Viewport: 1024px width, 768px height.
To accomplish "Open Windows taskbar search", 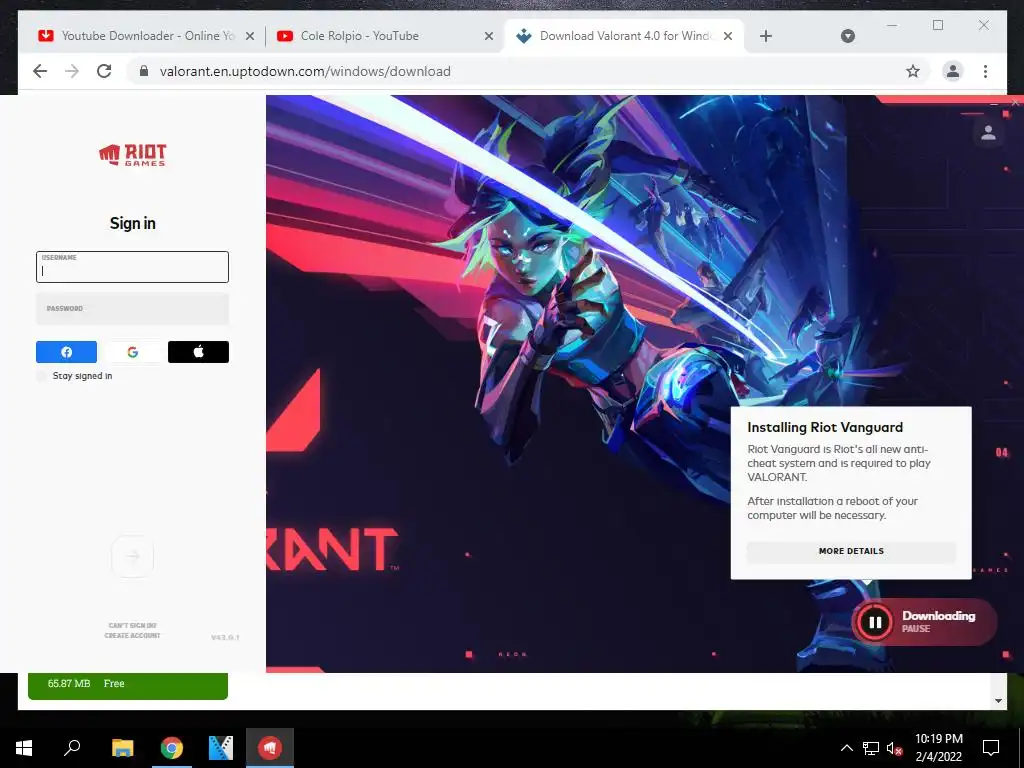I will [x=72, y=748].
